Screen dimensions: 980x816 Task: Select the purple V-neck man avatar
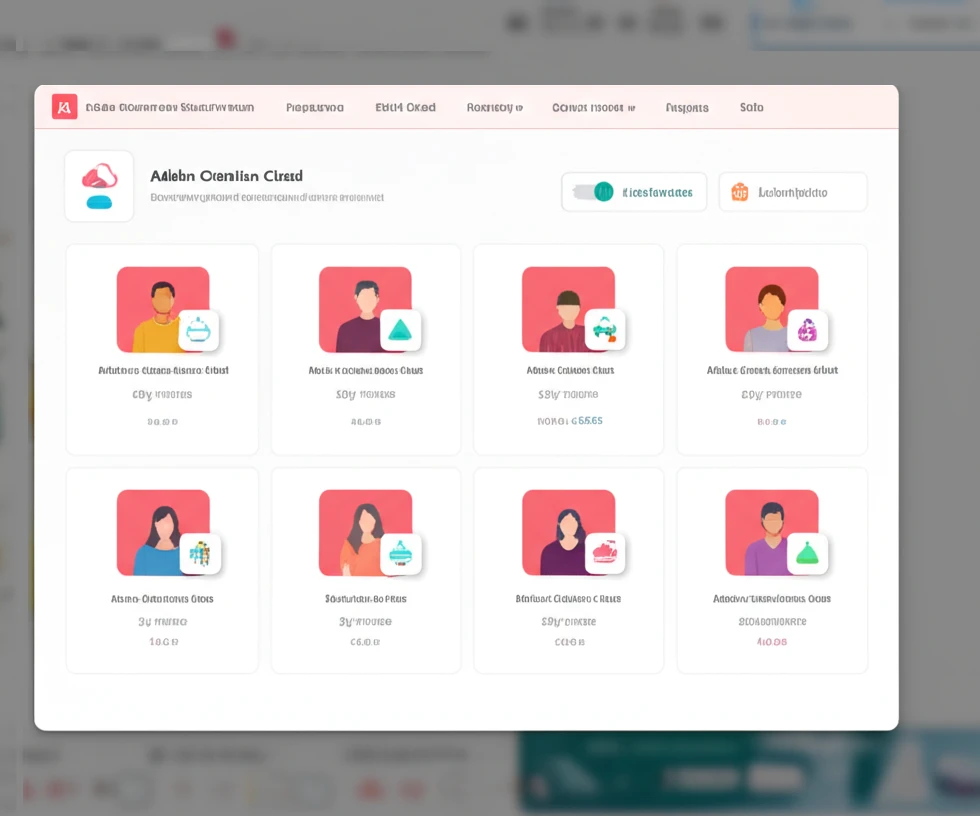point(771,532)
